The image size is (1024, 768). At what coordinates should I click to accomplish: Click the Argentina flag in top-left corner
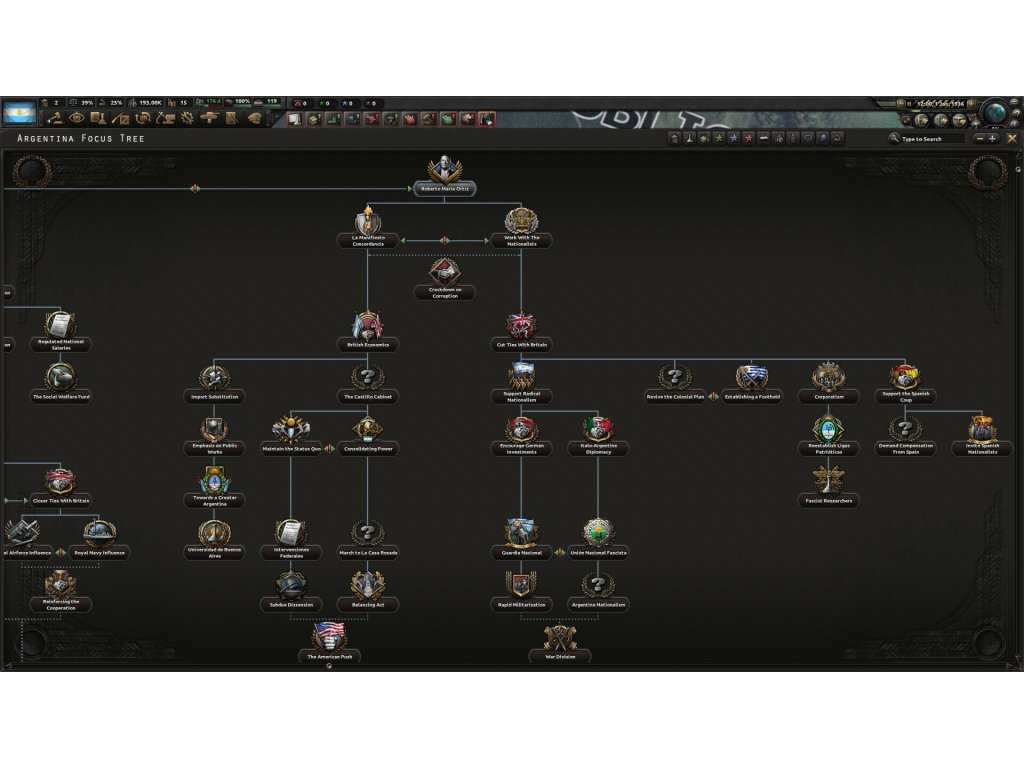[x=19, y=112]
